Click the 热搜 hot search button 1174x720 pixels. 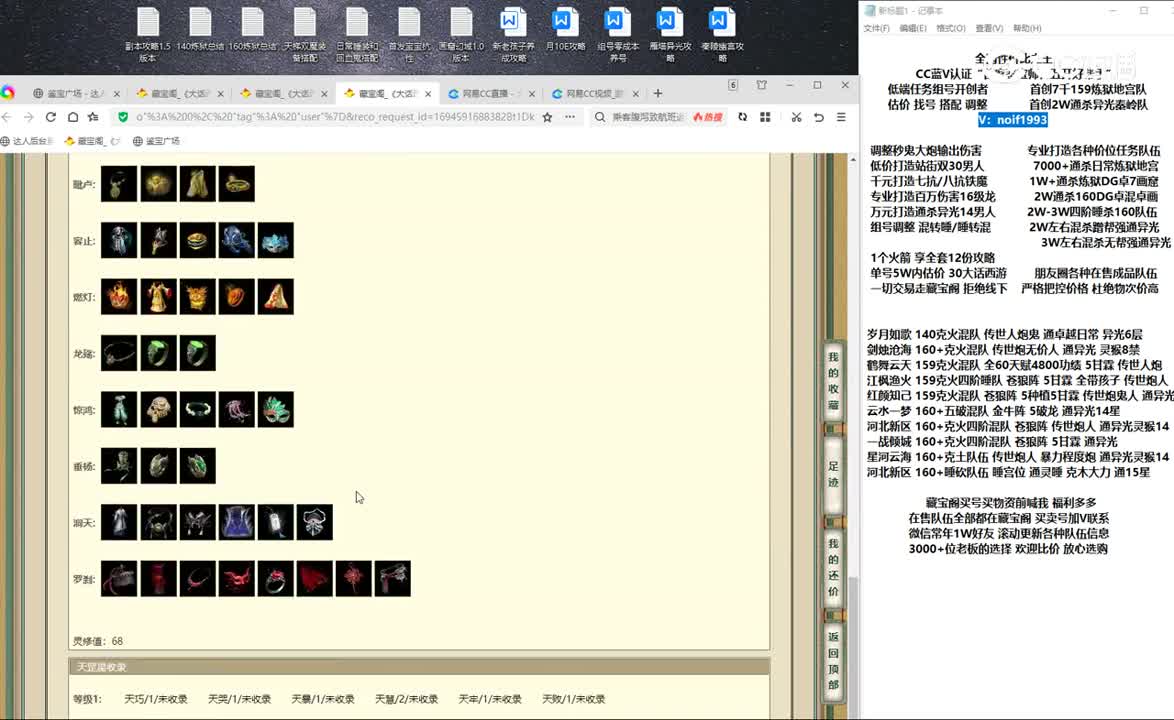point(708,117)
